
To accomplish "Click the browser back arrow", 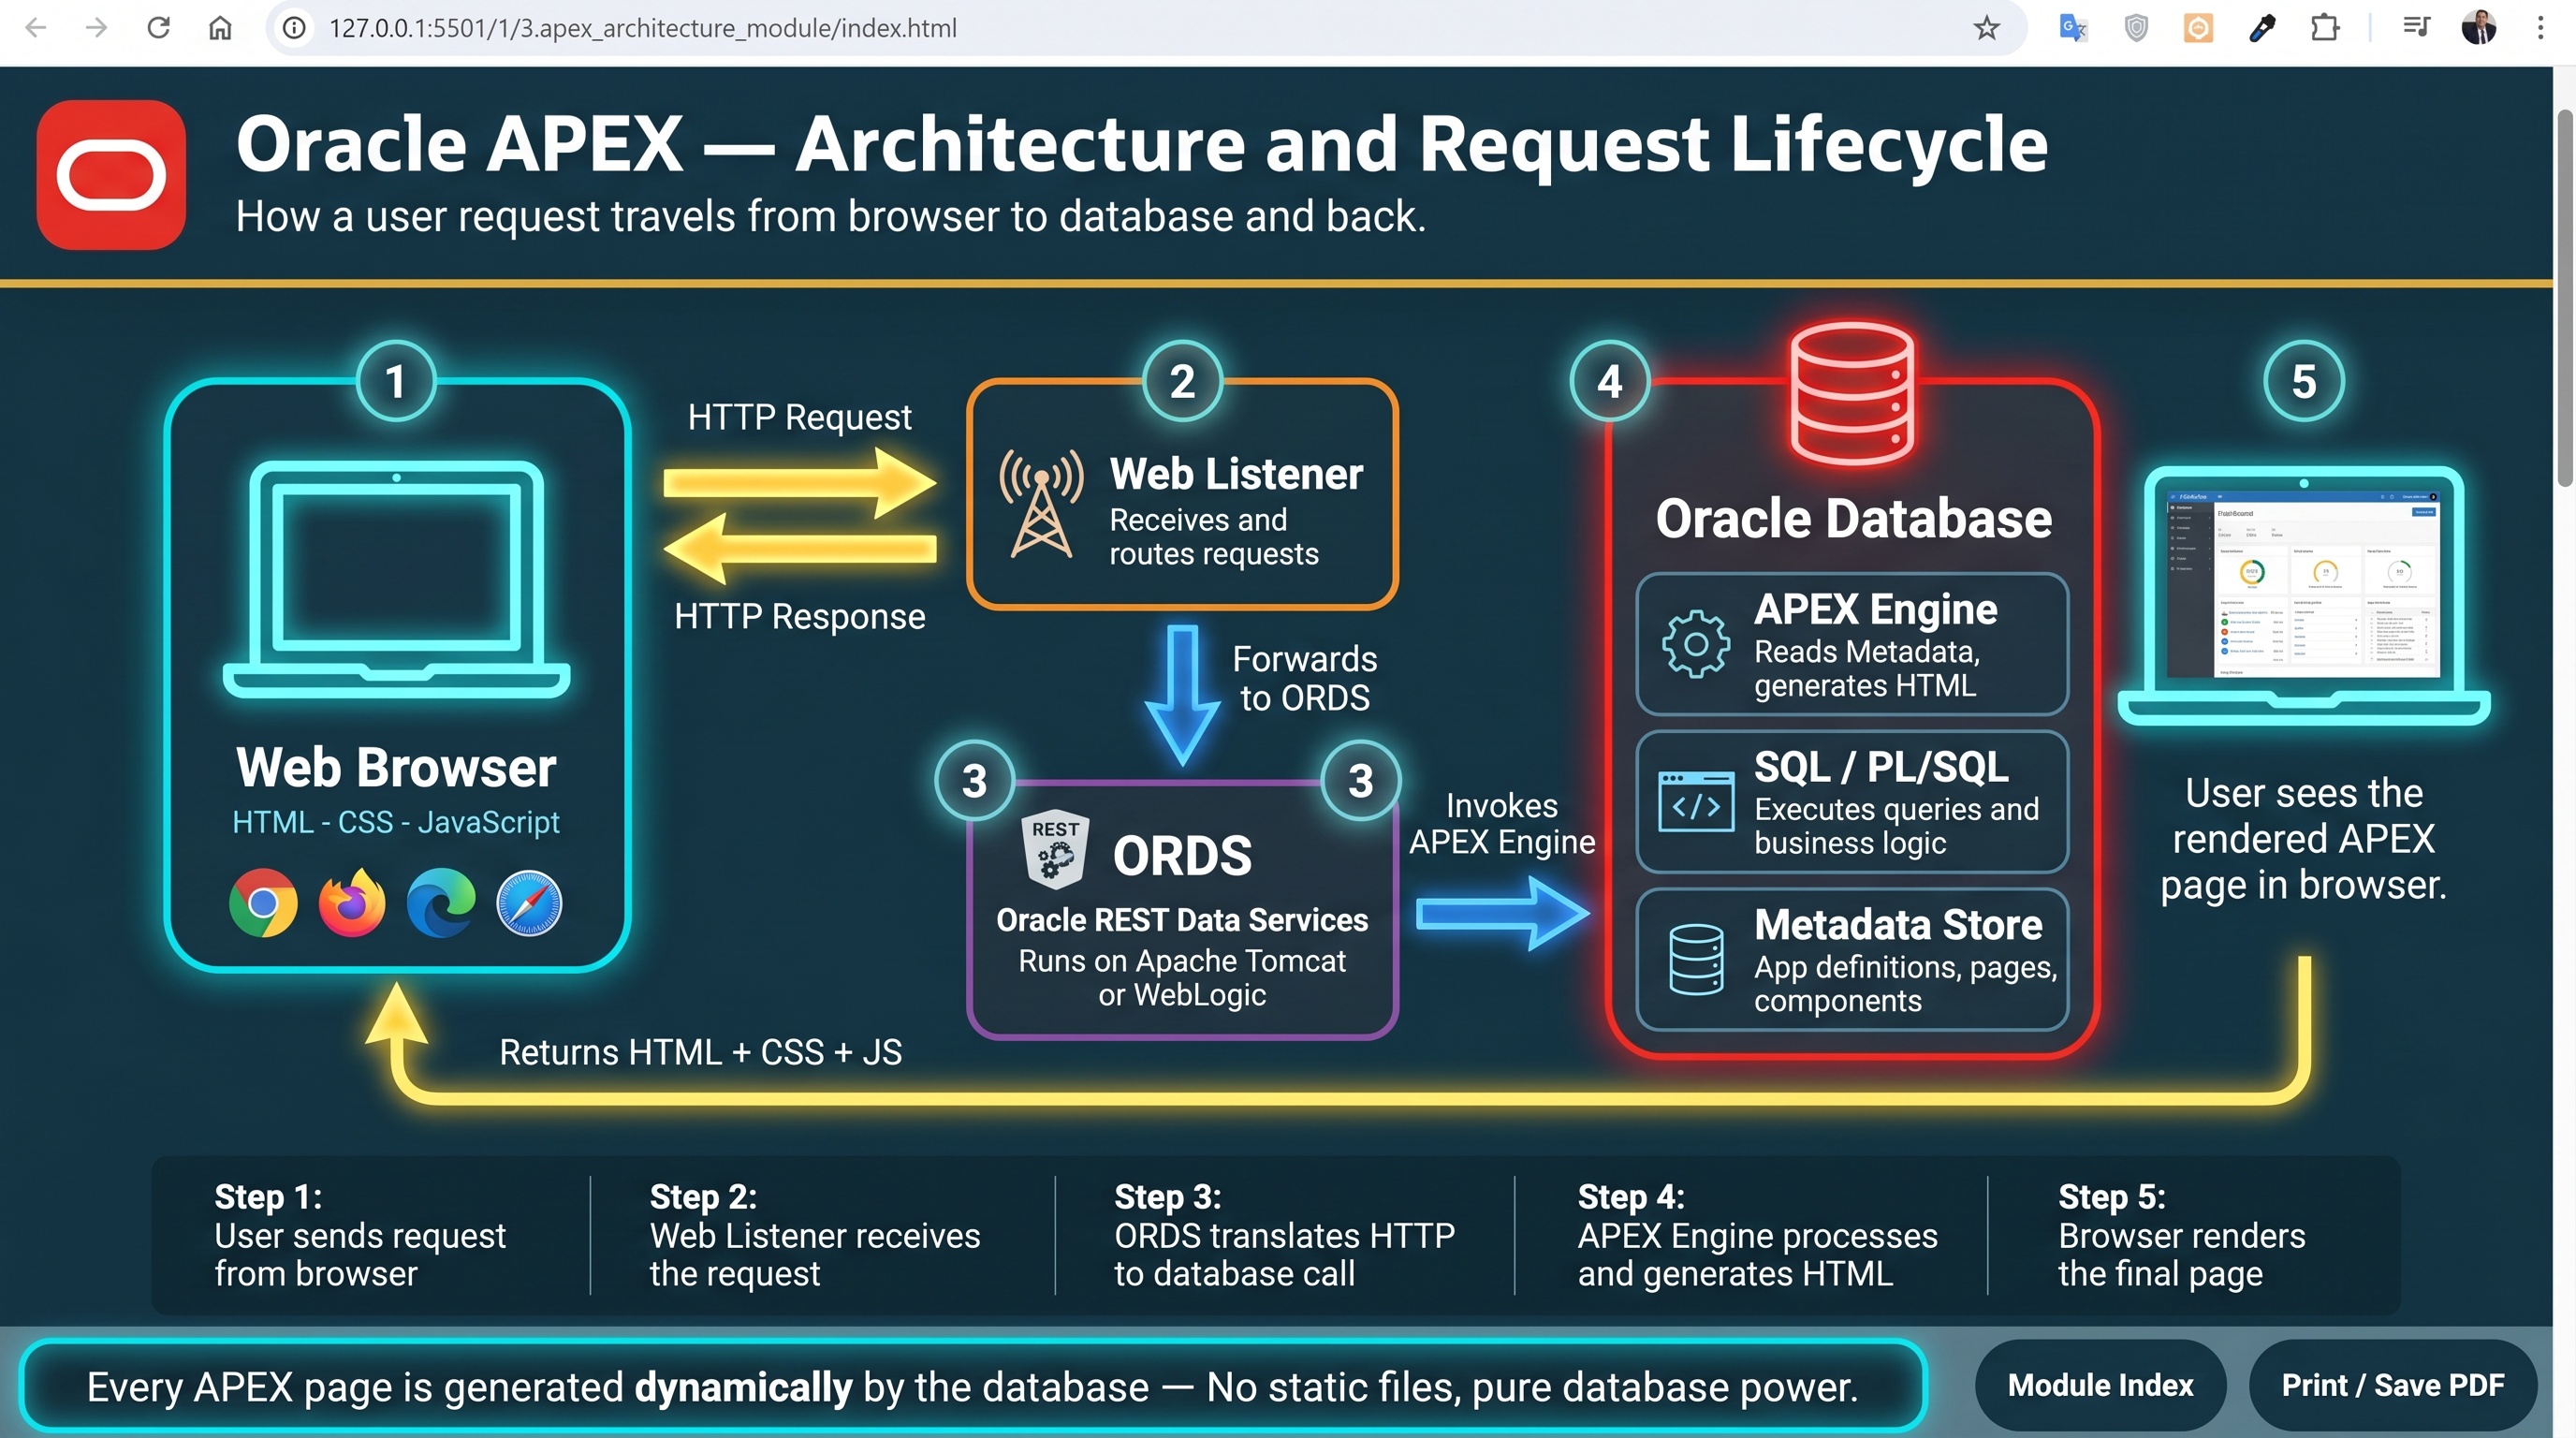I will click(x=36, y=28).
